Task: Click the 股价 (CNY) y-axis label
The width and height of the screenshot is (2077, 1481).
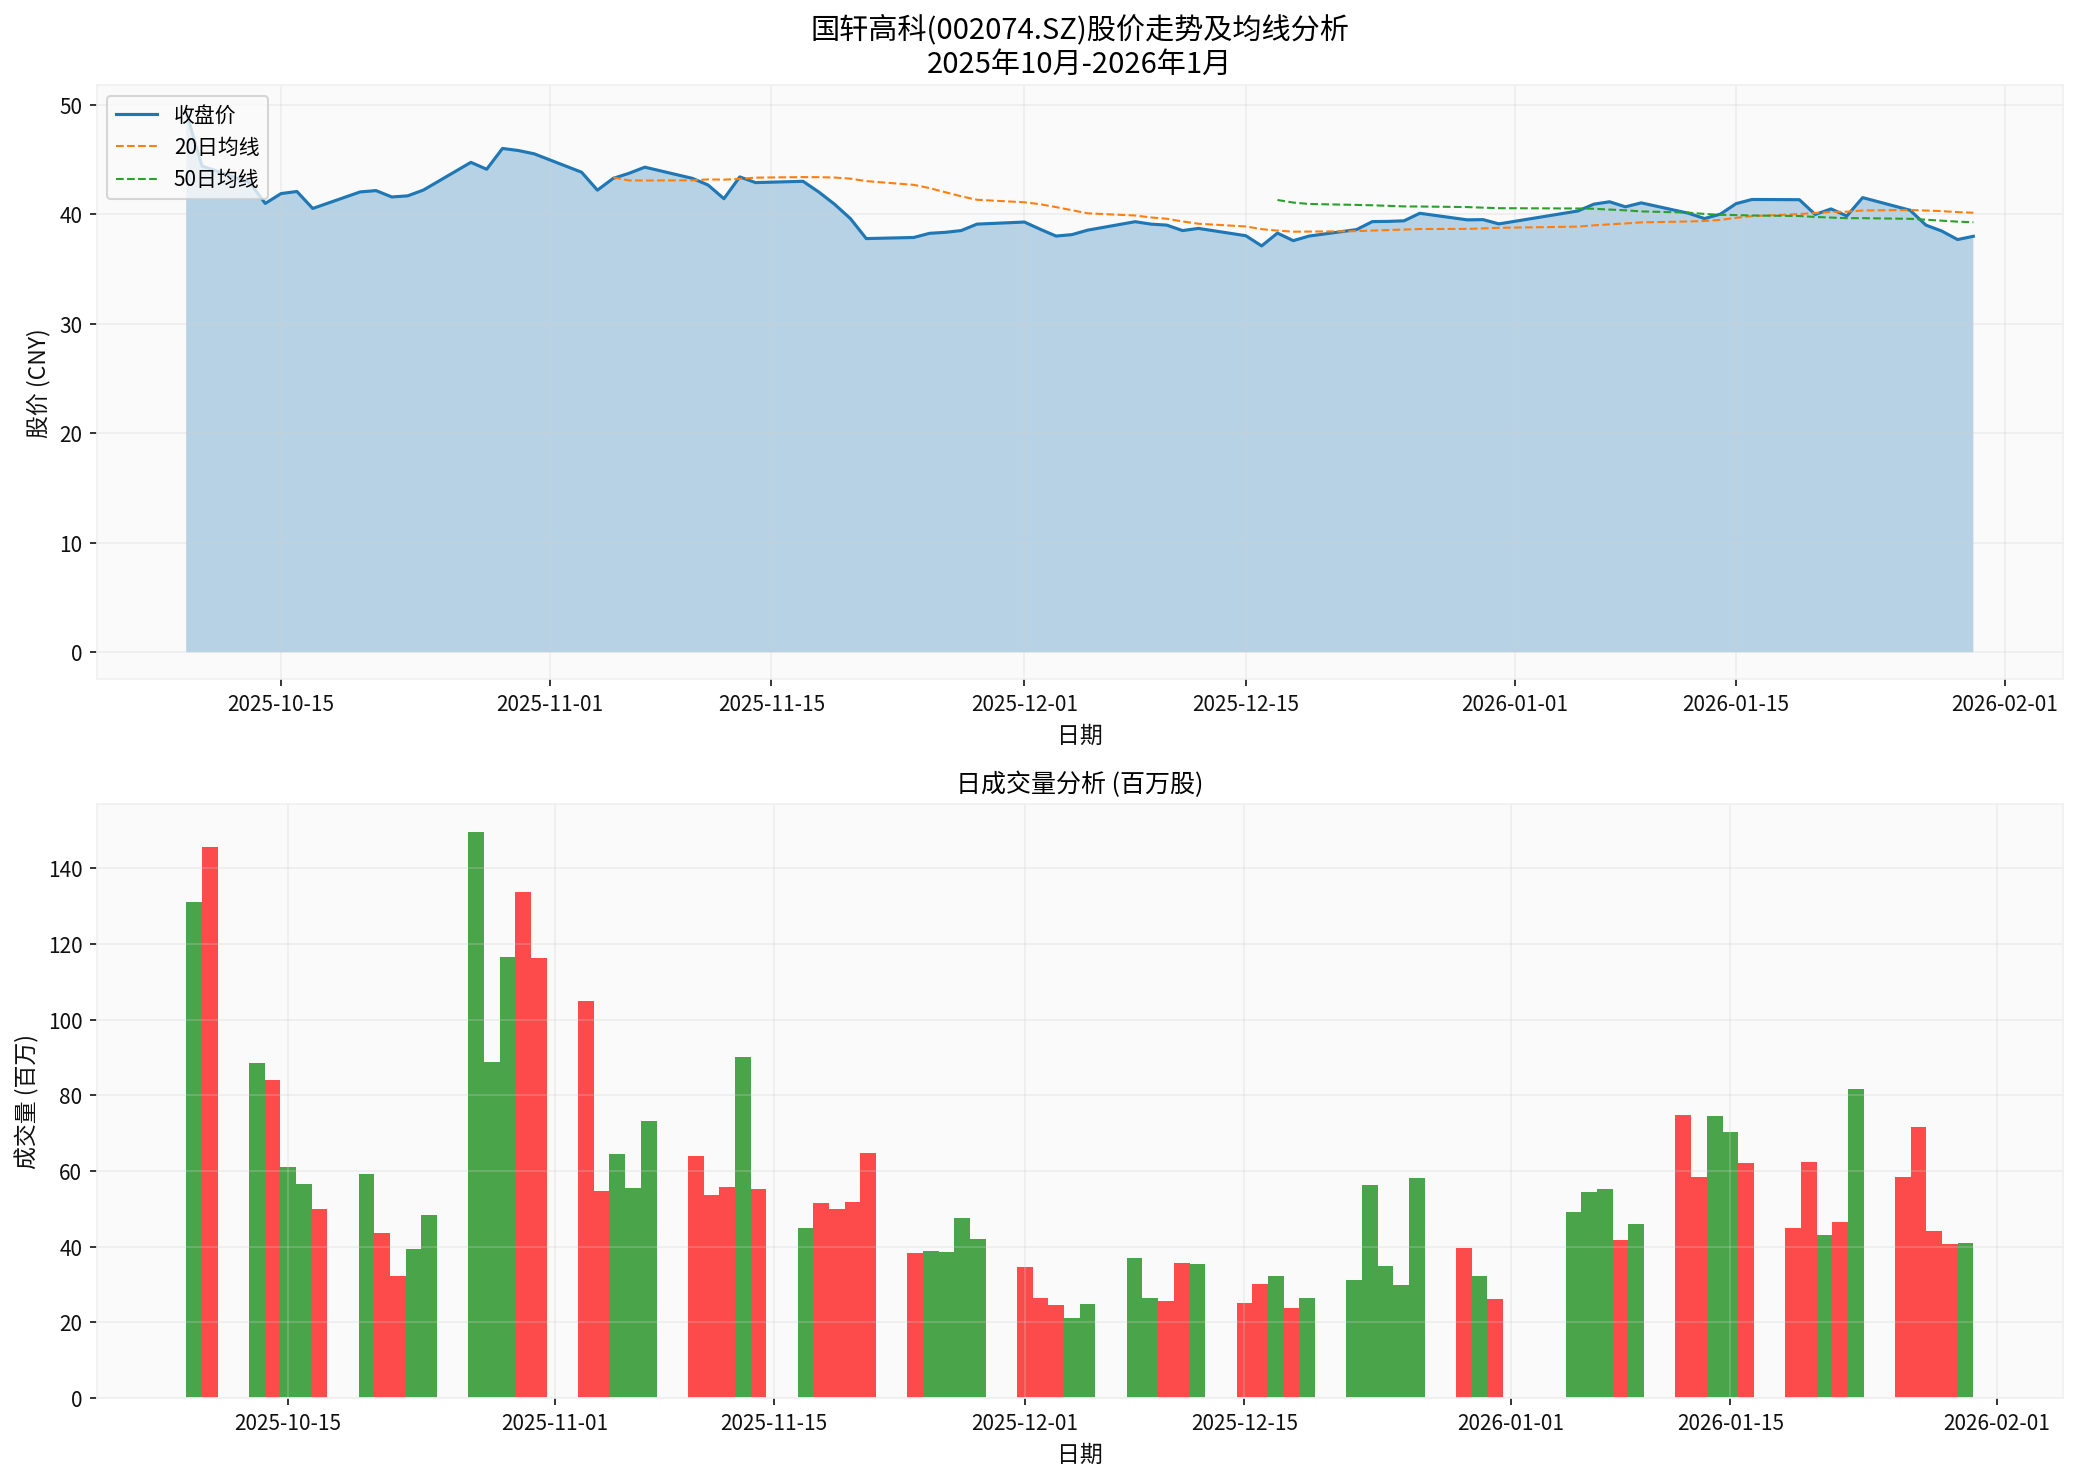Action: tap(37, 383)
